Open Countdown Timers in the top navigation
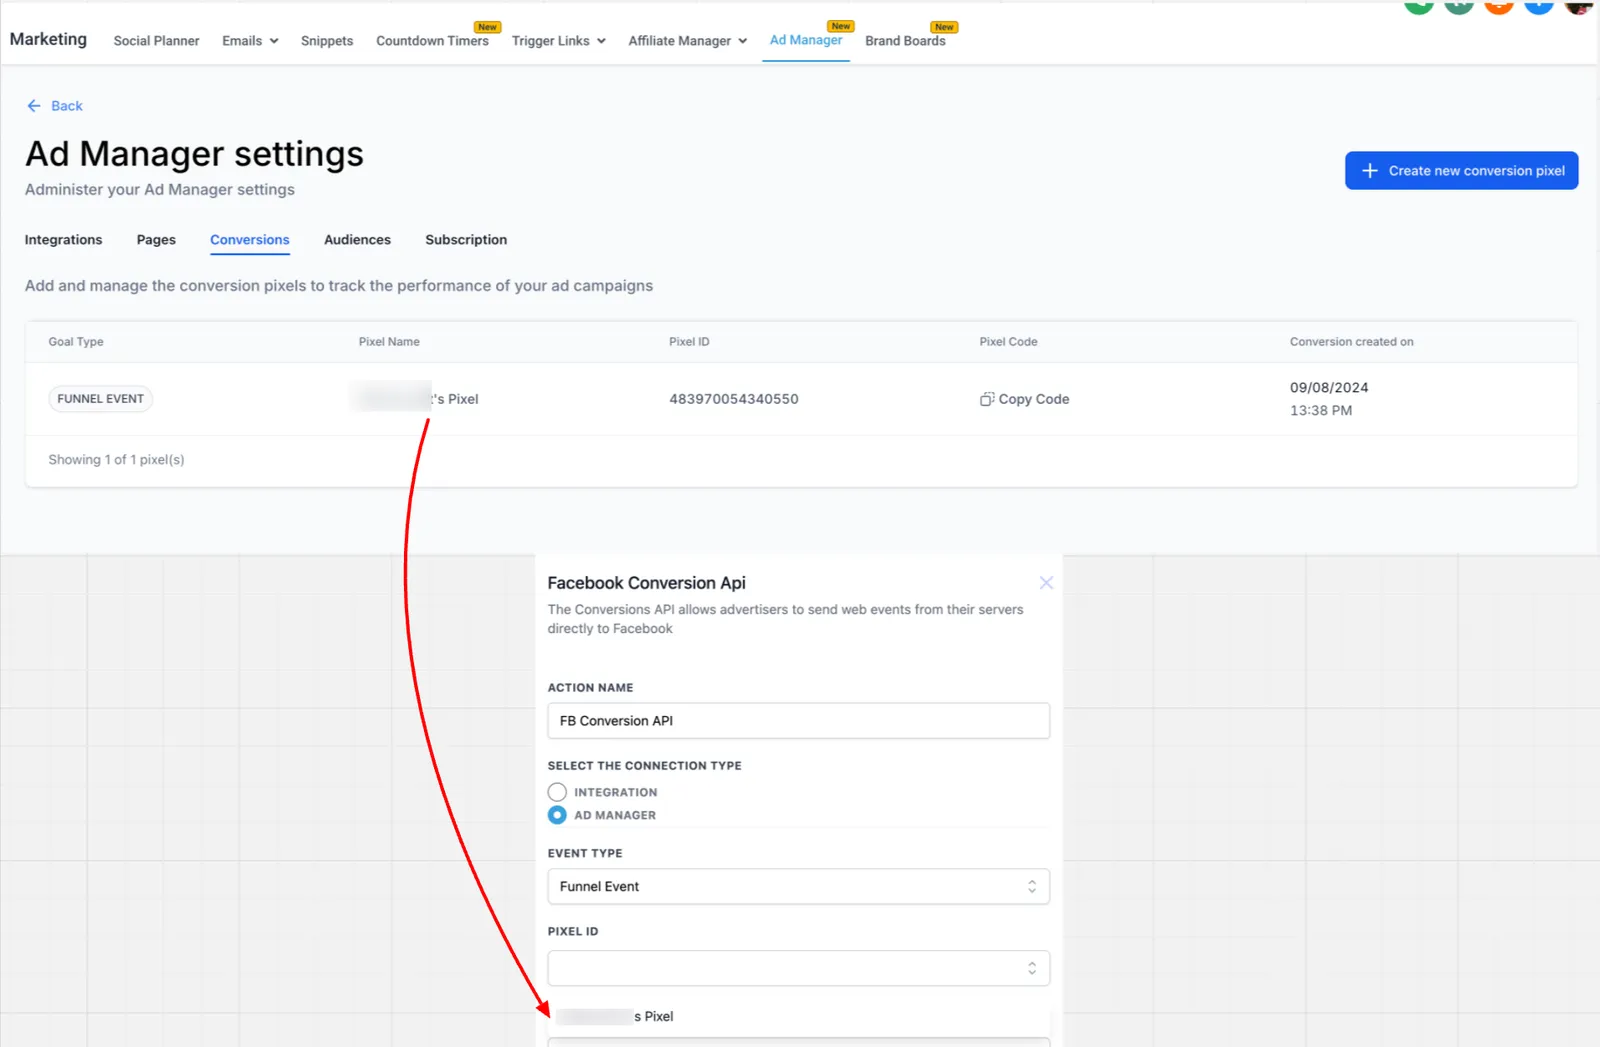 point(432,41)
